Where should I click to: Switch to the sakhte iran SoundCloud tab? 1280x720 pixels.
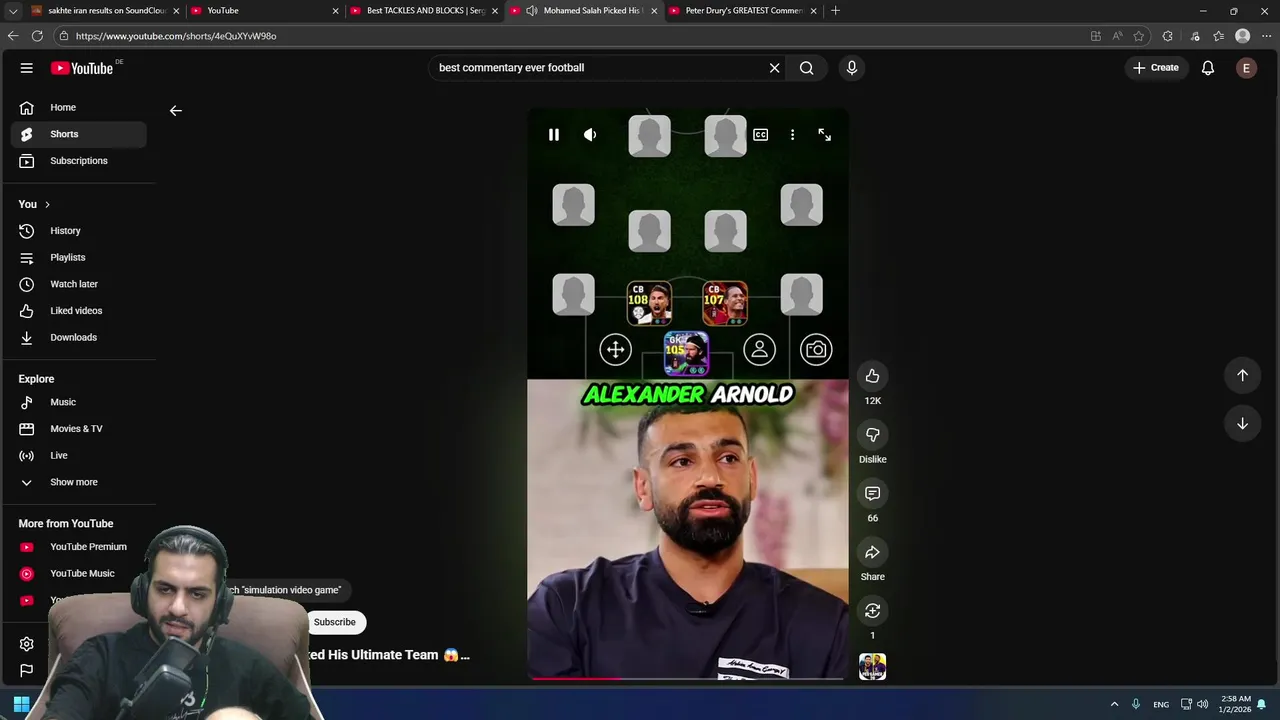click(x=104, y=11)
